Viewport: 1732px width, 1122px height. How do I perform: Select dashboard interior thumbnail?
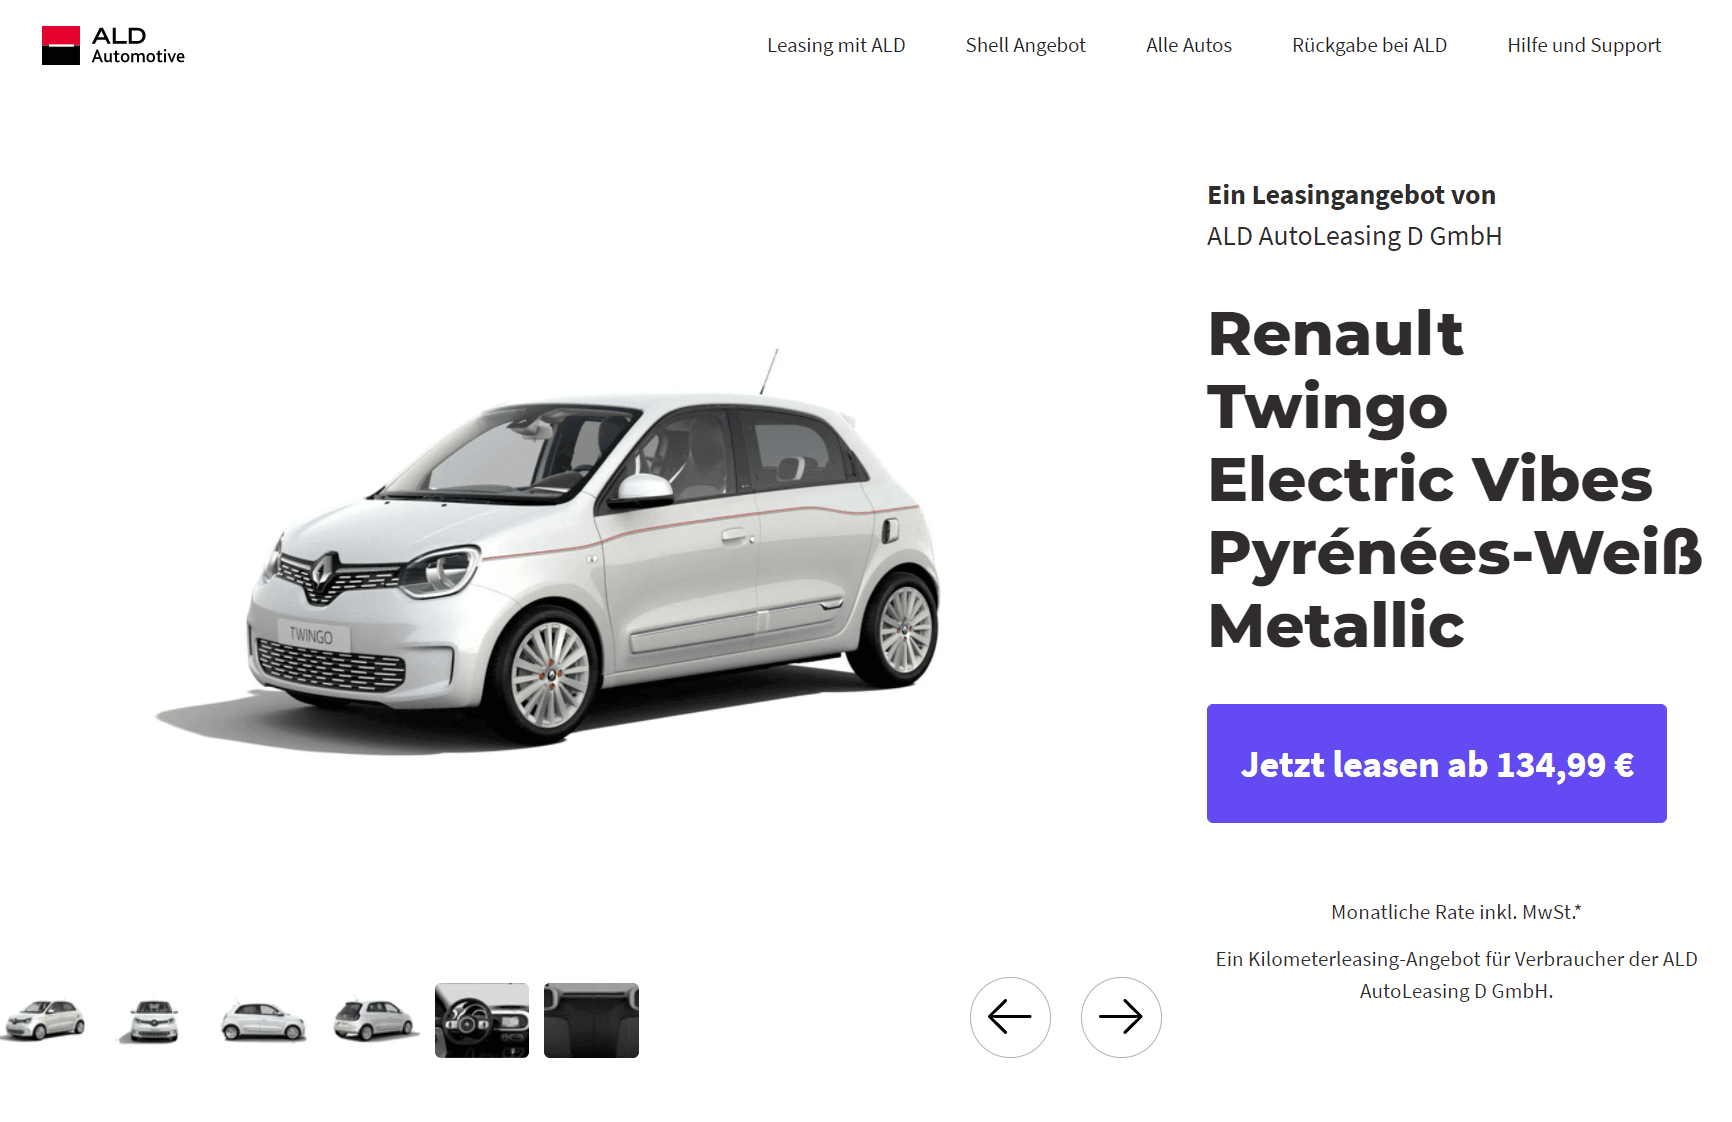tap(482, 1020)
